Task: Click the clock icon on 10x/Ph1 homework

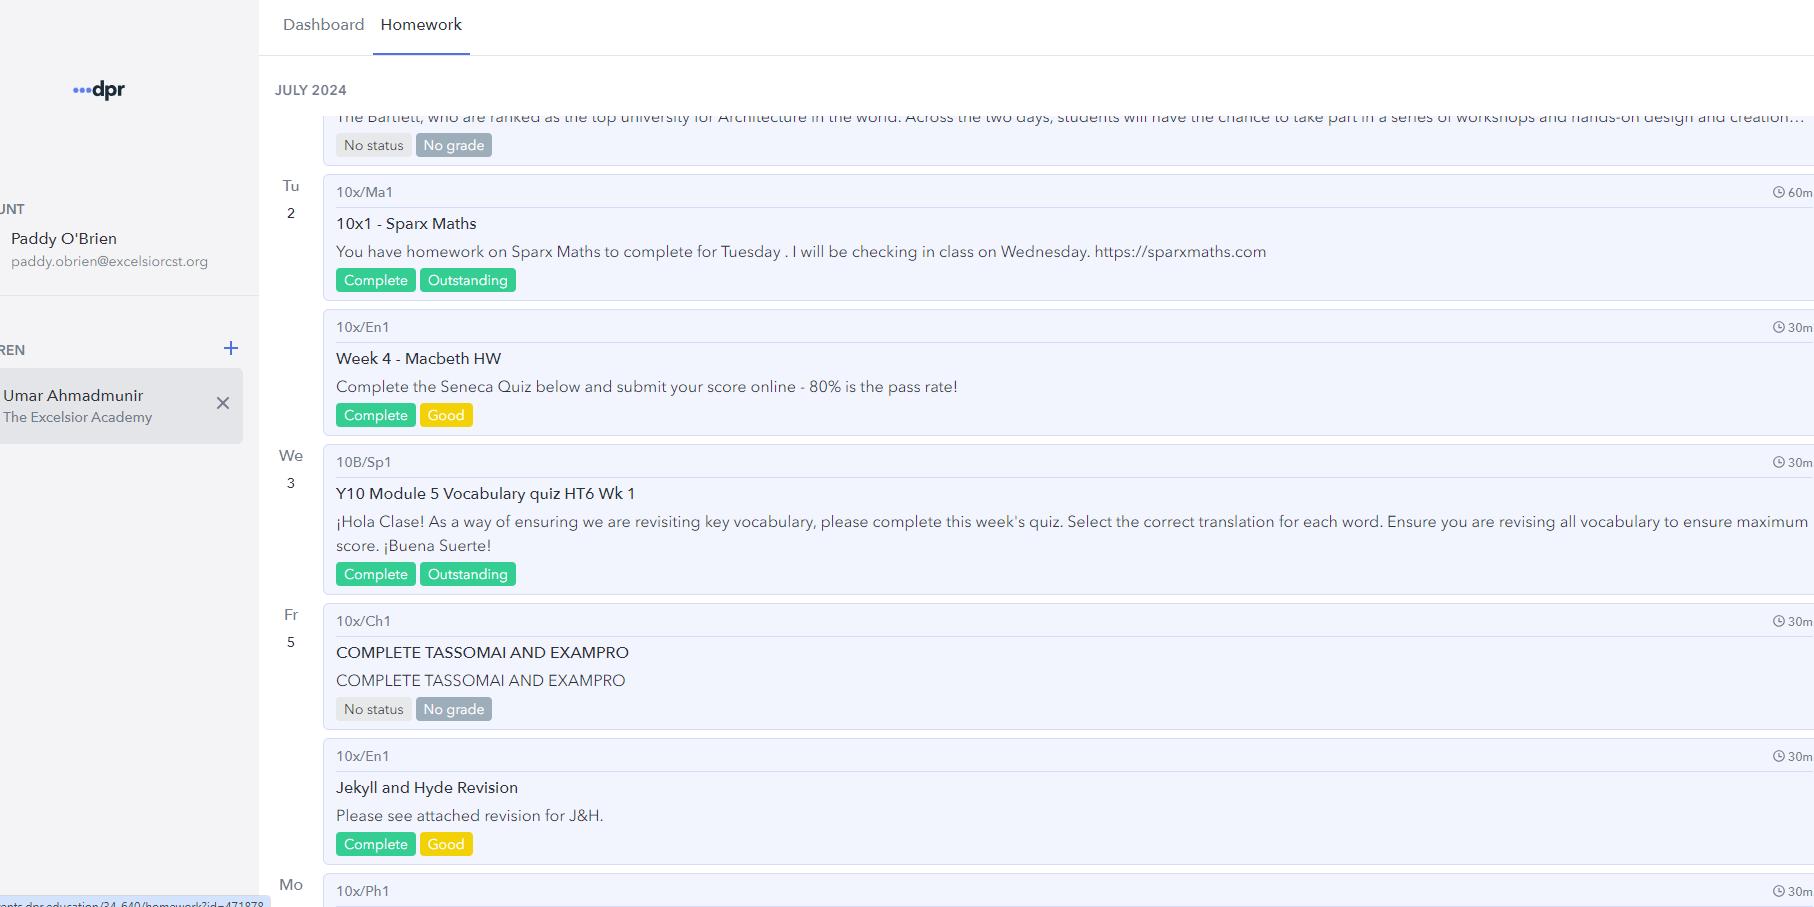Action: pyautogui.click(x=1779, y=891)
